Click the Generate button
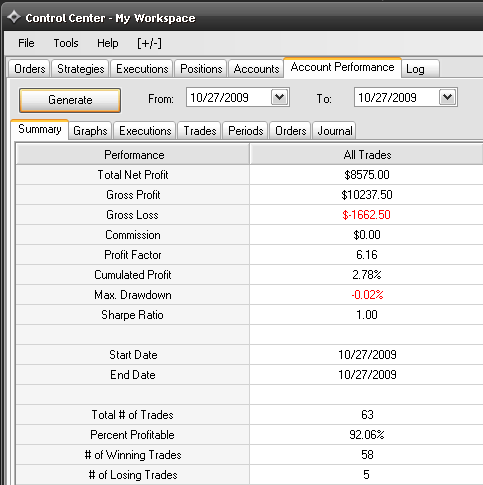 tap(70, 100)
